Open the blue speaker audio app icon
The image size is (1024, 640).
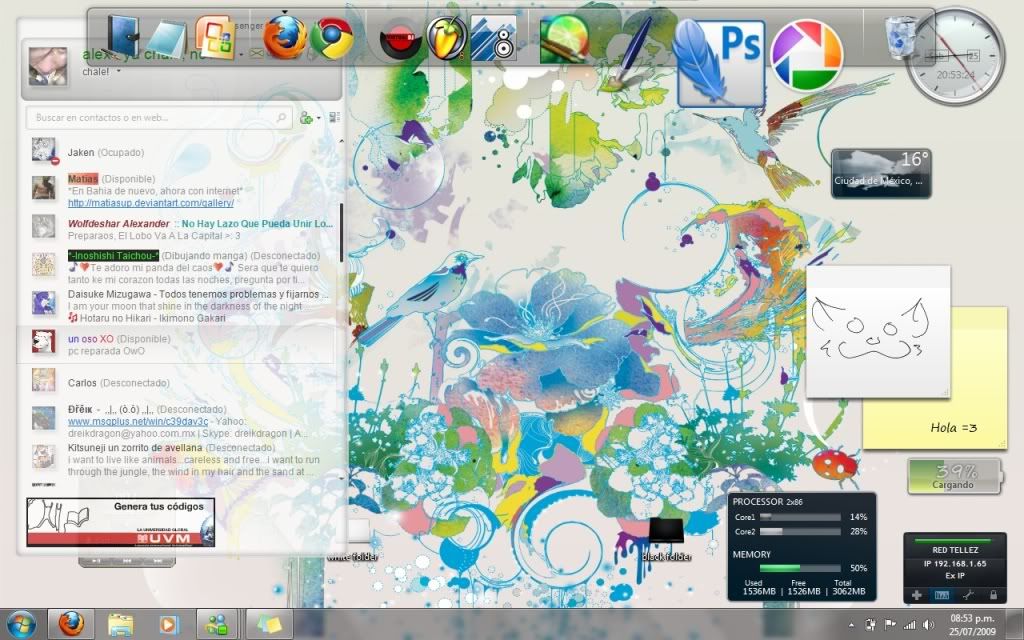point(494,38)
